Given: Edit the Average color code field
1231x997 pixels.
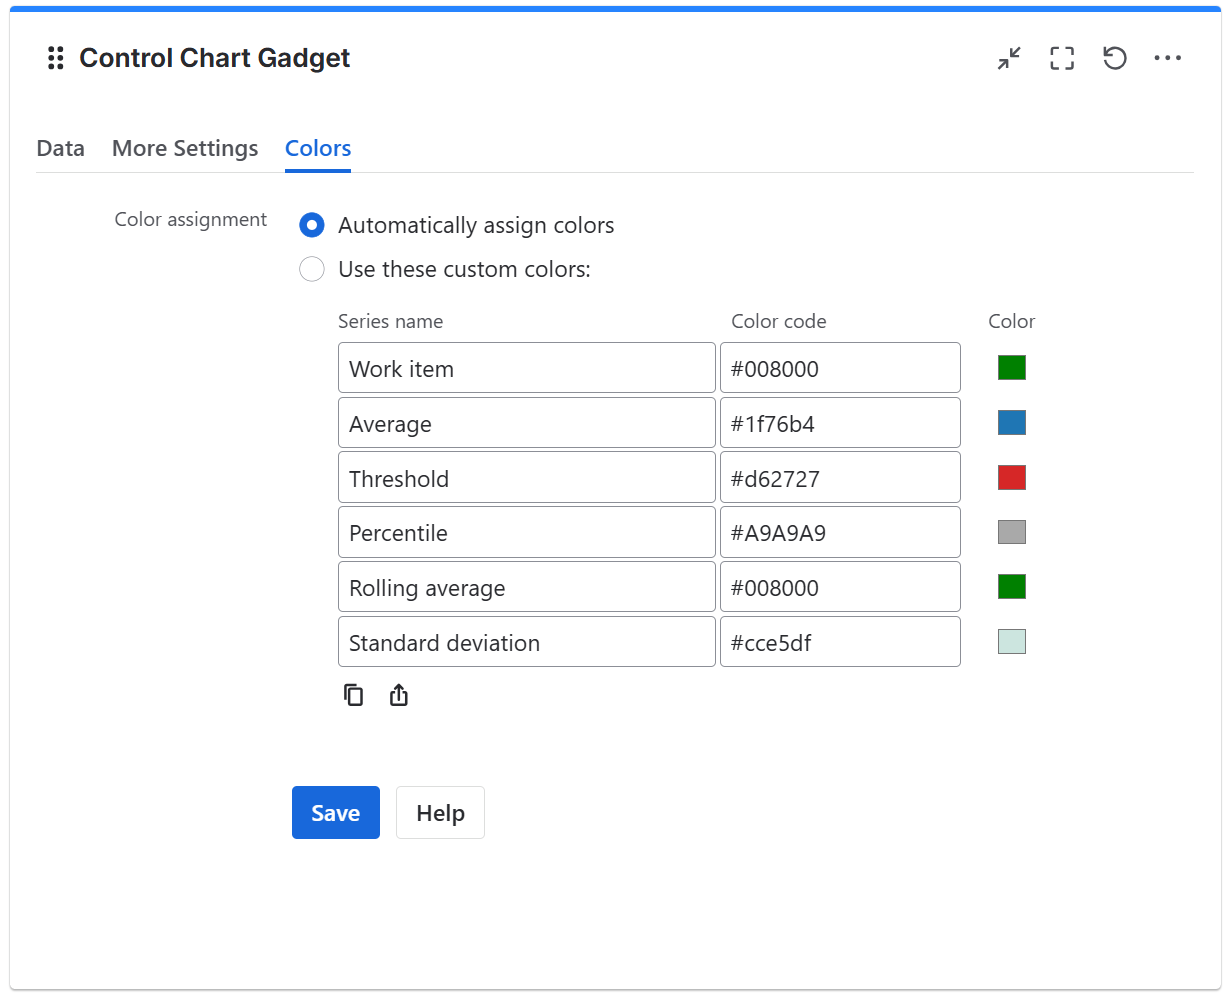Looking at the screenshot, I should coord(840,422).
